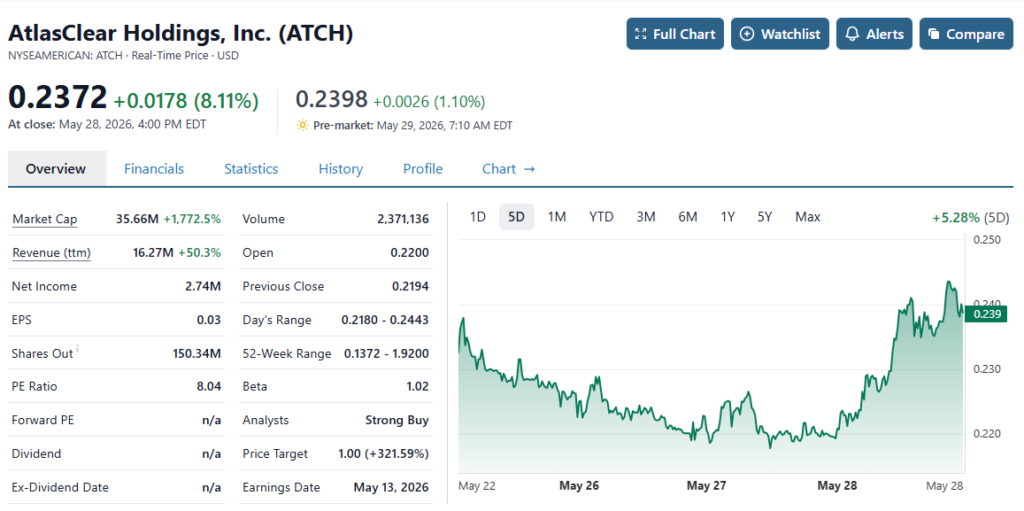This screenshot has width=1024, height=511.
Task: Click the Shares Out info icon
Action: tap(78, 348)
